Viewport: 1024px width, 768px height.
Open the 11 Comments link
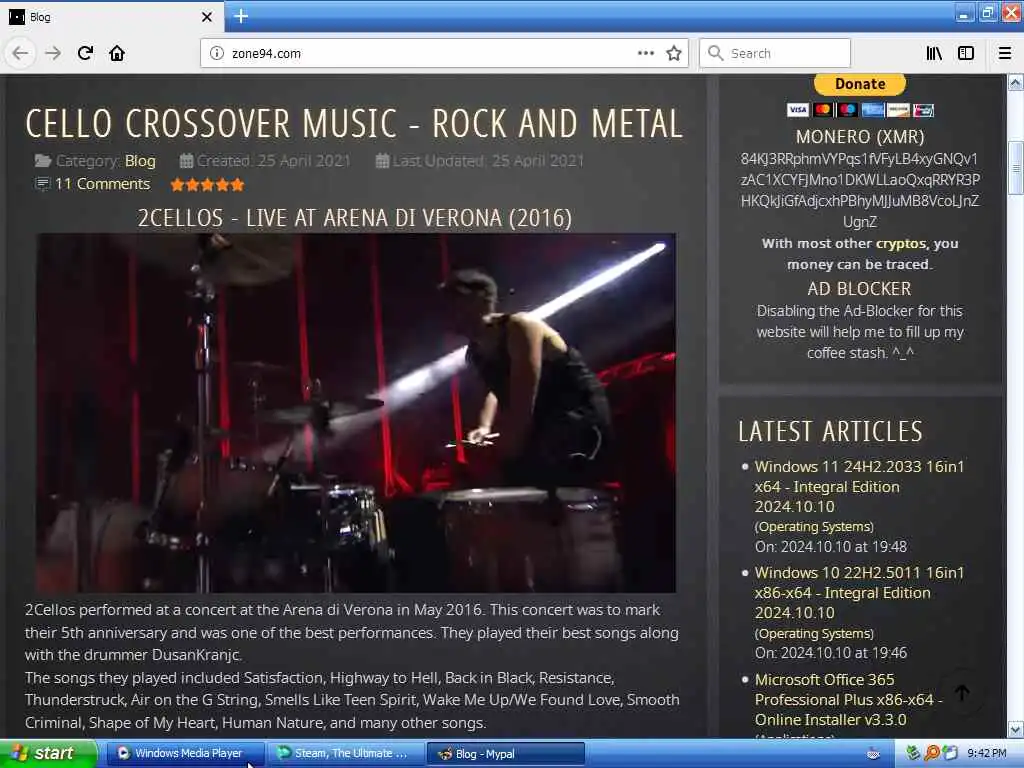coord(103,184)
